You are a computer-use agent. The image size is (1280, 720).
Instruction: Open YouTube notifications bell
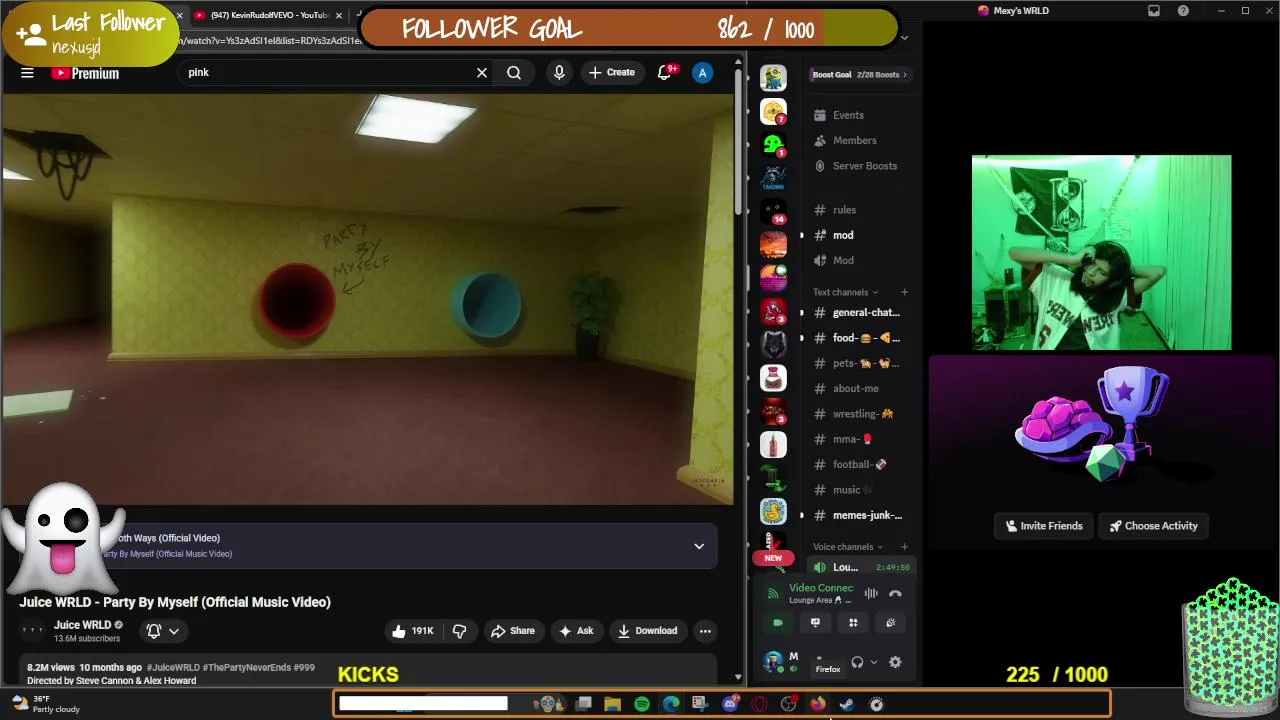[x=665, y=72]
